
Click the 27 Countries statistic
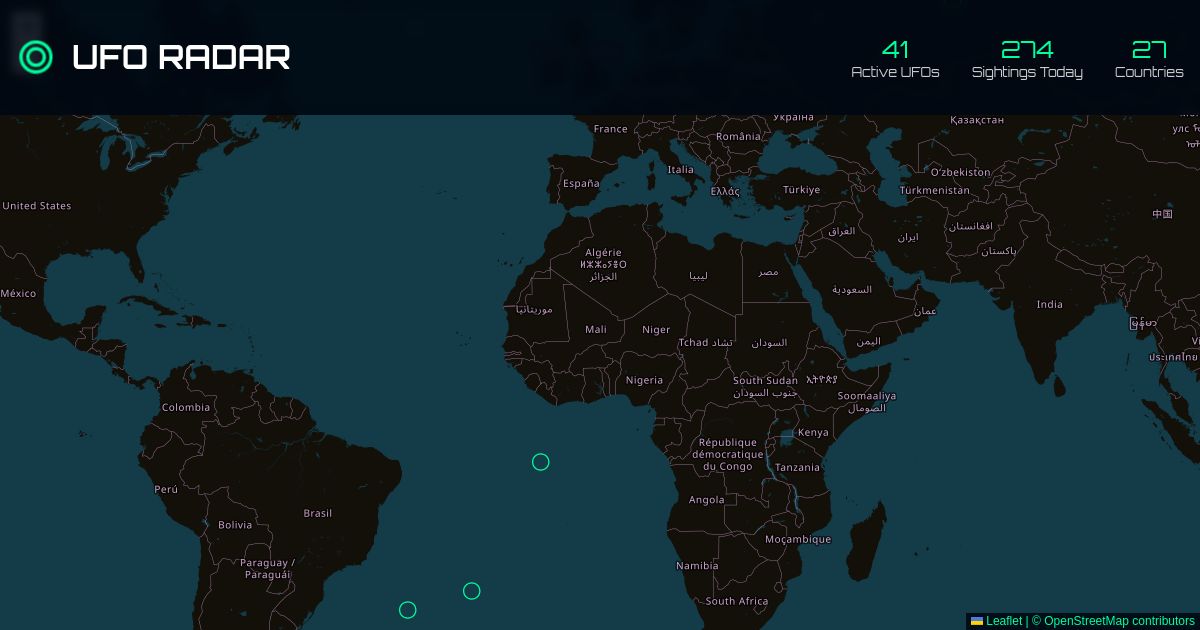pos(1149,58)
